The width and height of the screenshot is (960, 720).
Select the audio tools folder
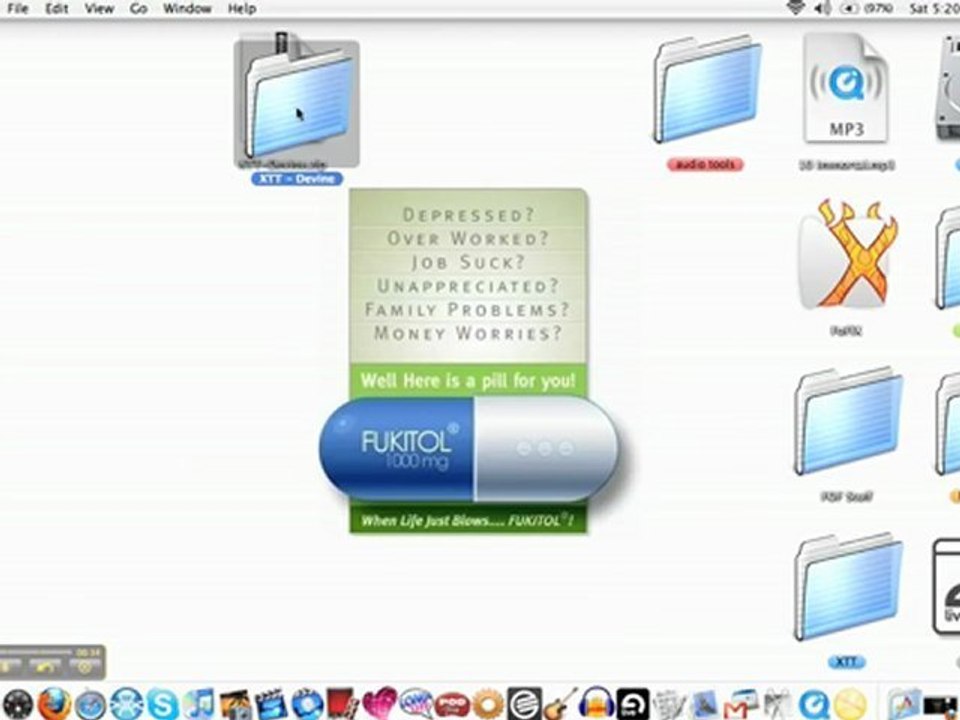[707, 91]
